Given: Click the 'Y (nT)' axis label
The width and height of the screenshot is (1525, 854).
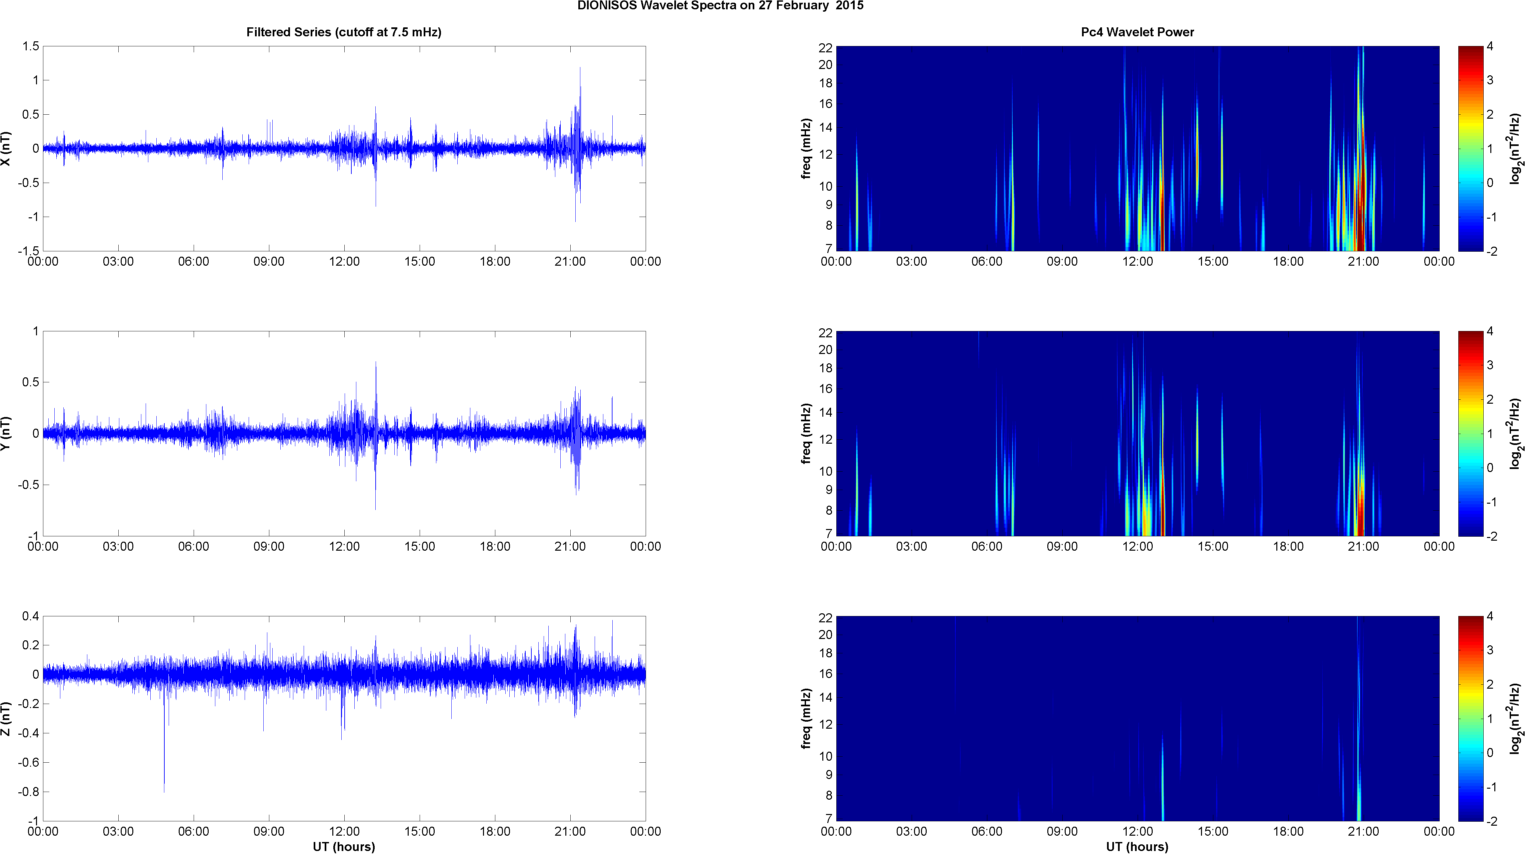Looking at the screenshot, I should point(6,433).
